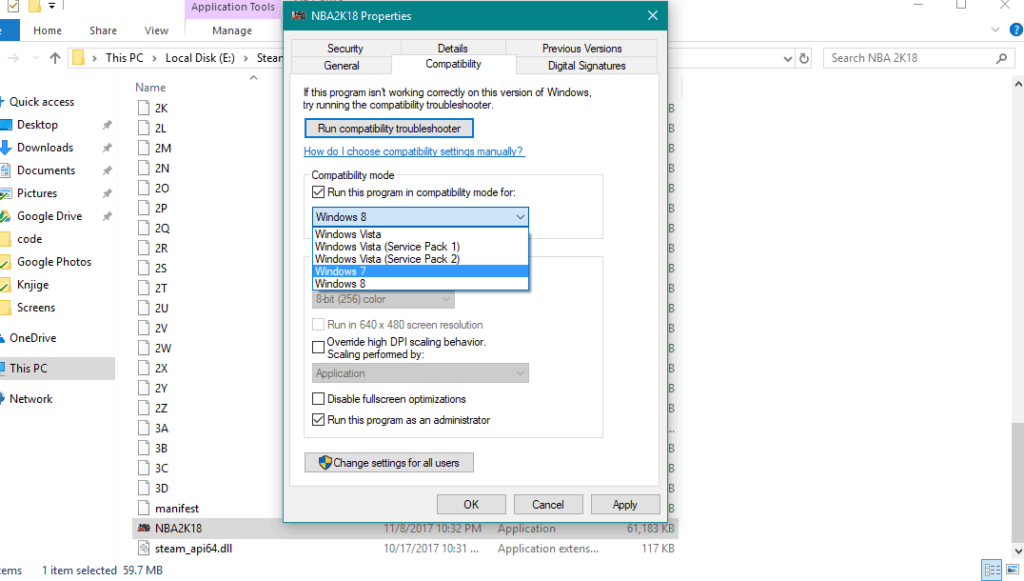Screen dimensions: 1024x581
Task: Click the Explorer vertical scrollbar
Action: click(x=1018, y=484)
